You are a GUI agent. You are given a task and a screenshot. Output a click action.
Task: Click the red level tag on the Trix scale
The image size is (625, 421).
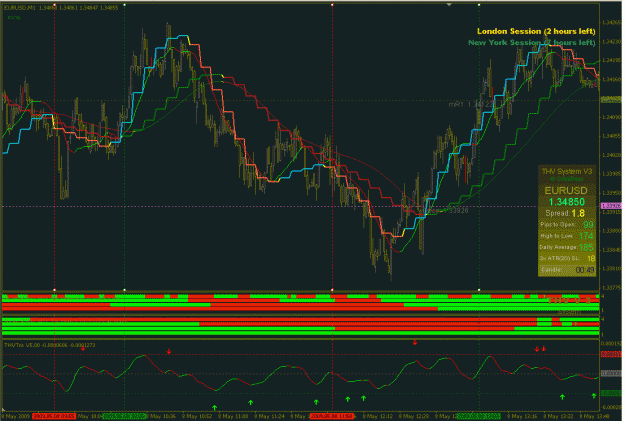[x=611, y=354]
